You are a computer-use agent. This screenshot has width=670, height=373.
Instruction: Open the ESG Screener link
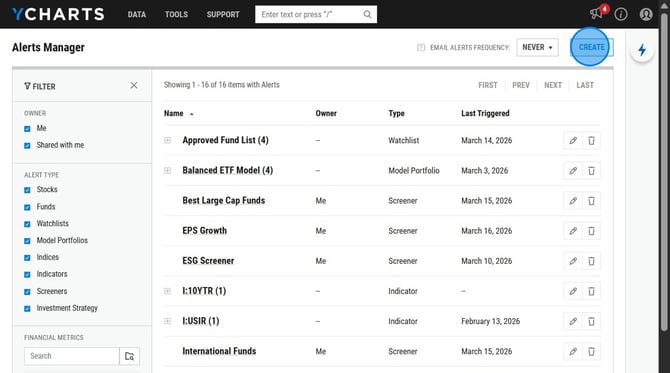pyautogui.click(x=208, y=261)
